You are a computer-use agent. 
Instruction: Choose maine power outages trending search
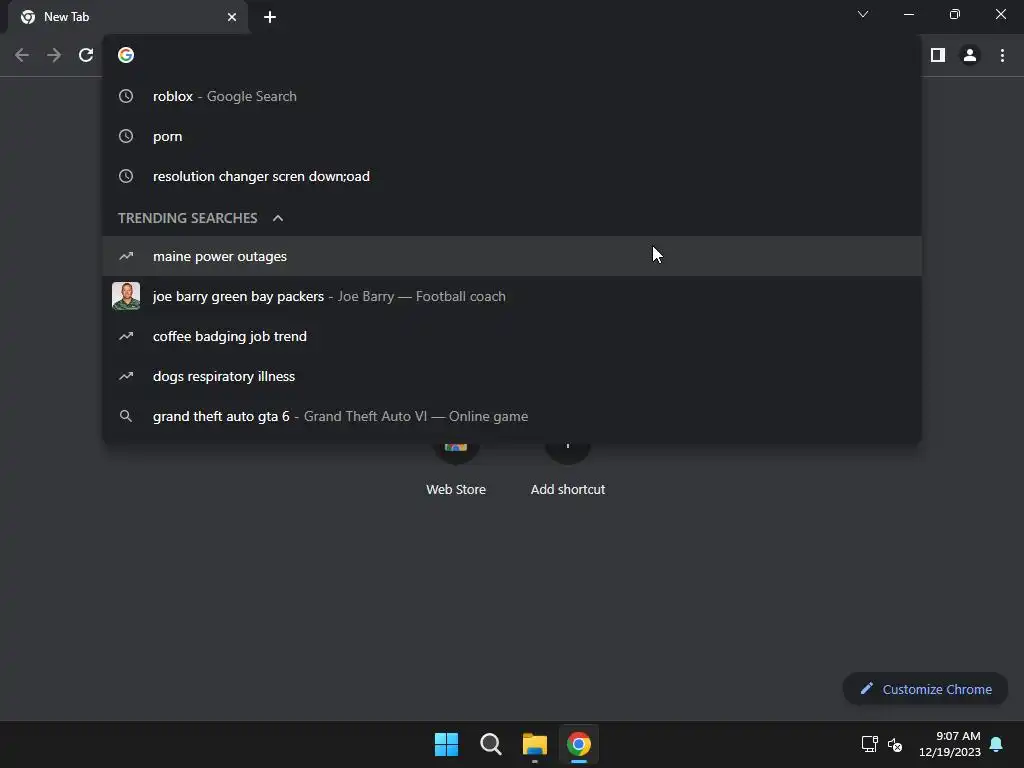(x=512, y=256)
